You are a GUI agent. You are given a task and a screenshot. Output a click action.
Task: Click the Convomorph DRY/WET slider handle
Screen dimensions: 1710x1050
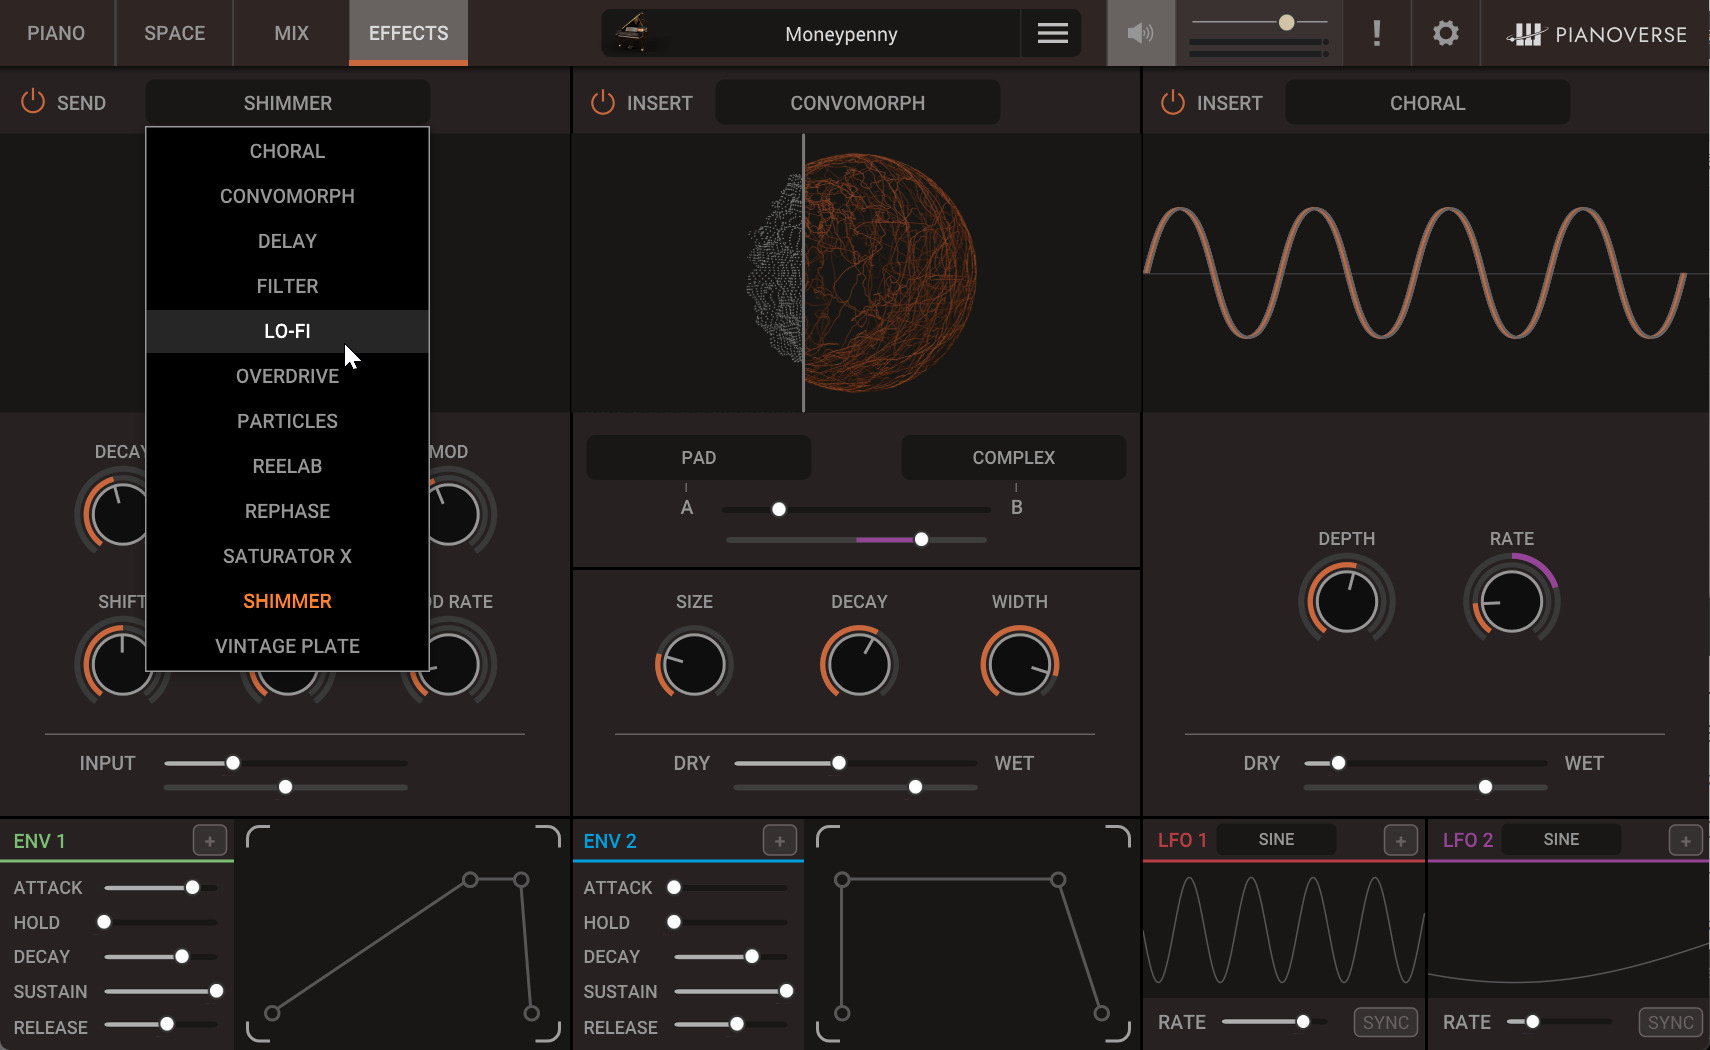point(839,763)
